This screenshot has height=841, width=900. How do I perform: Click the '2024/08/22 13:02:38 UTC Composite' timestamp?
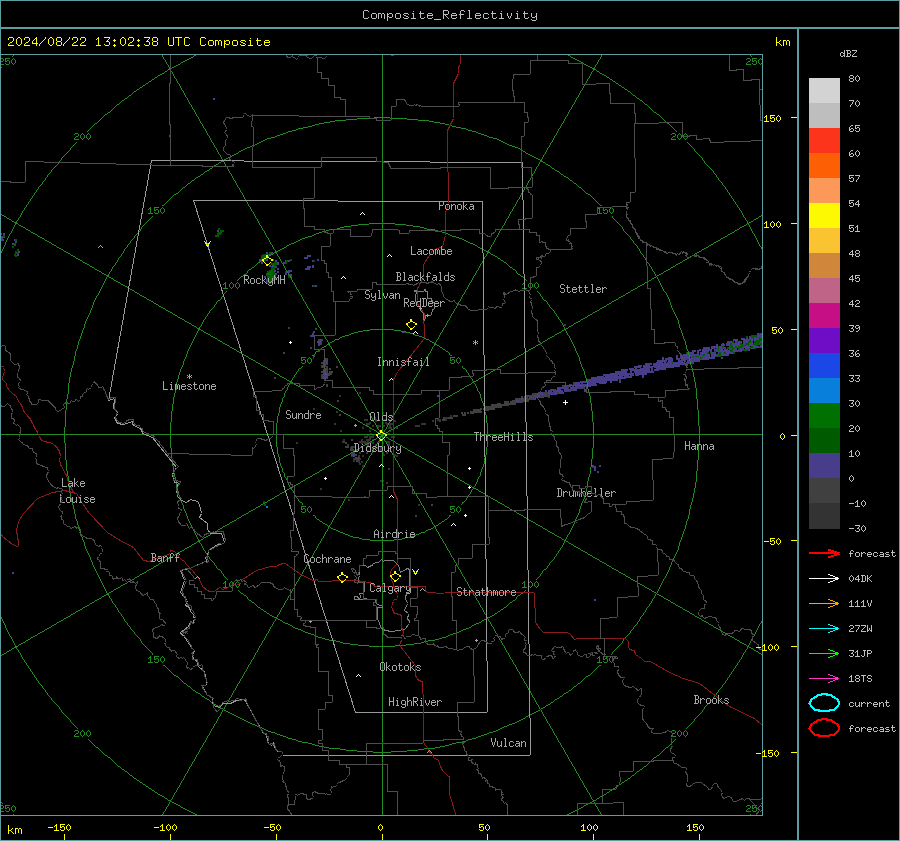(138, 42)
